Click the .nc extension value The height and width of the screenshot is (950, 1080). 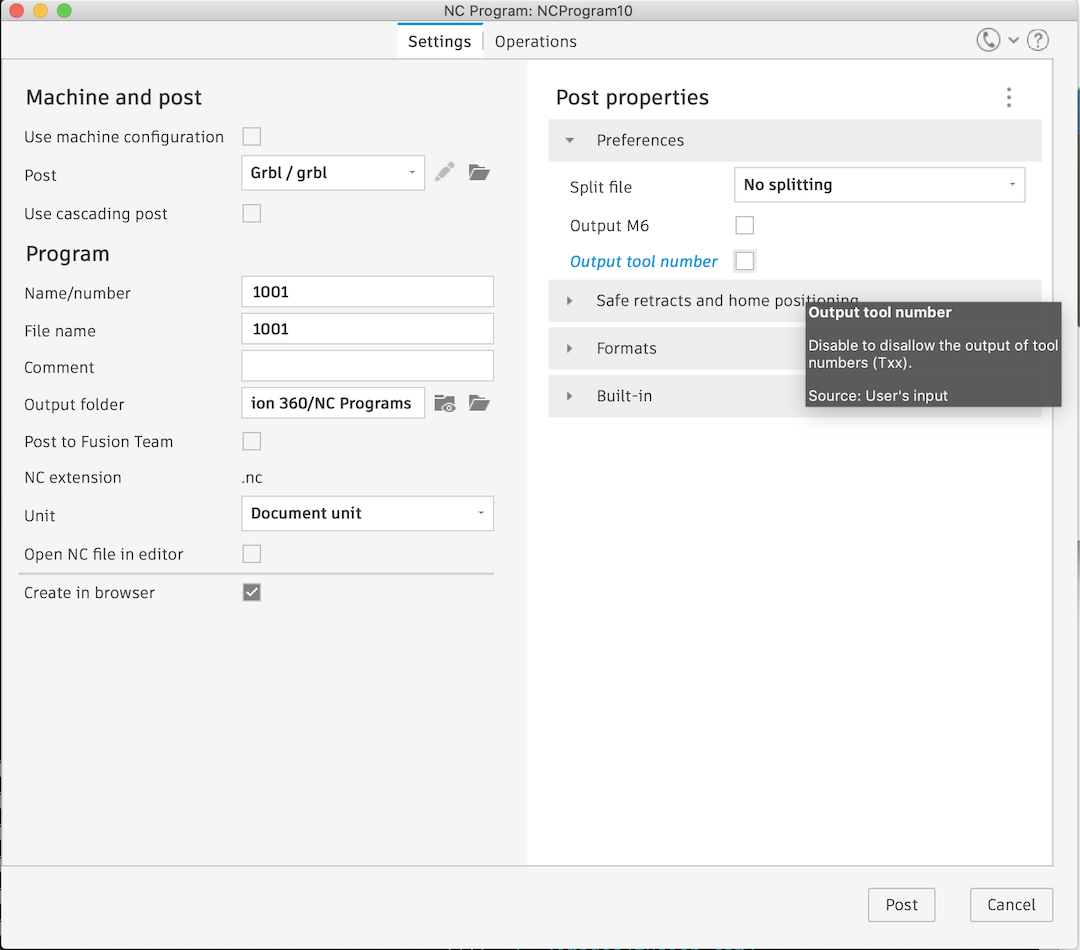coord(252,477)
